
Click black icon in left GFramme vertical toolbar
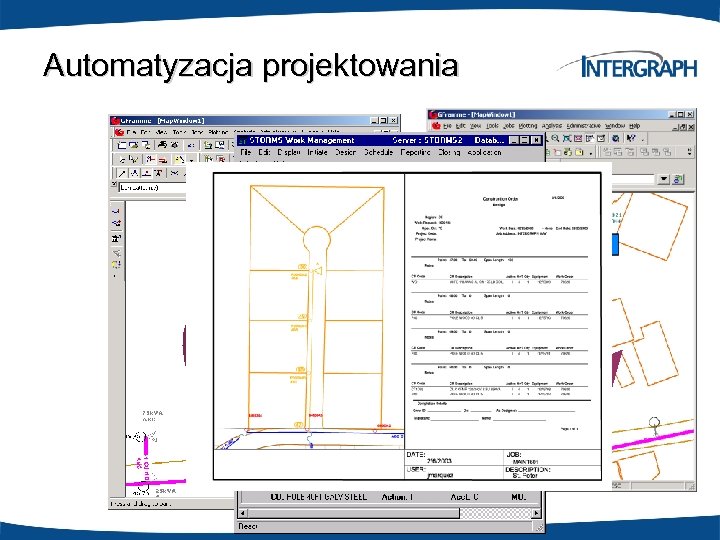[x=116, y=238]
